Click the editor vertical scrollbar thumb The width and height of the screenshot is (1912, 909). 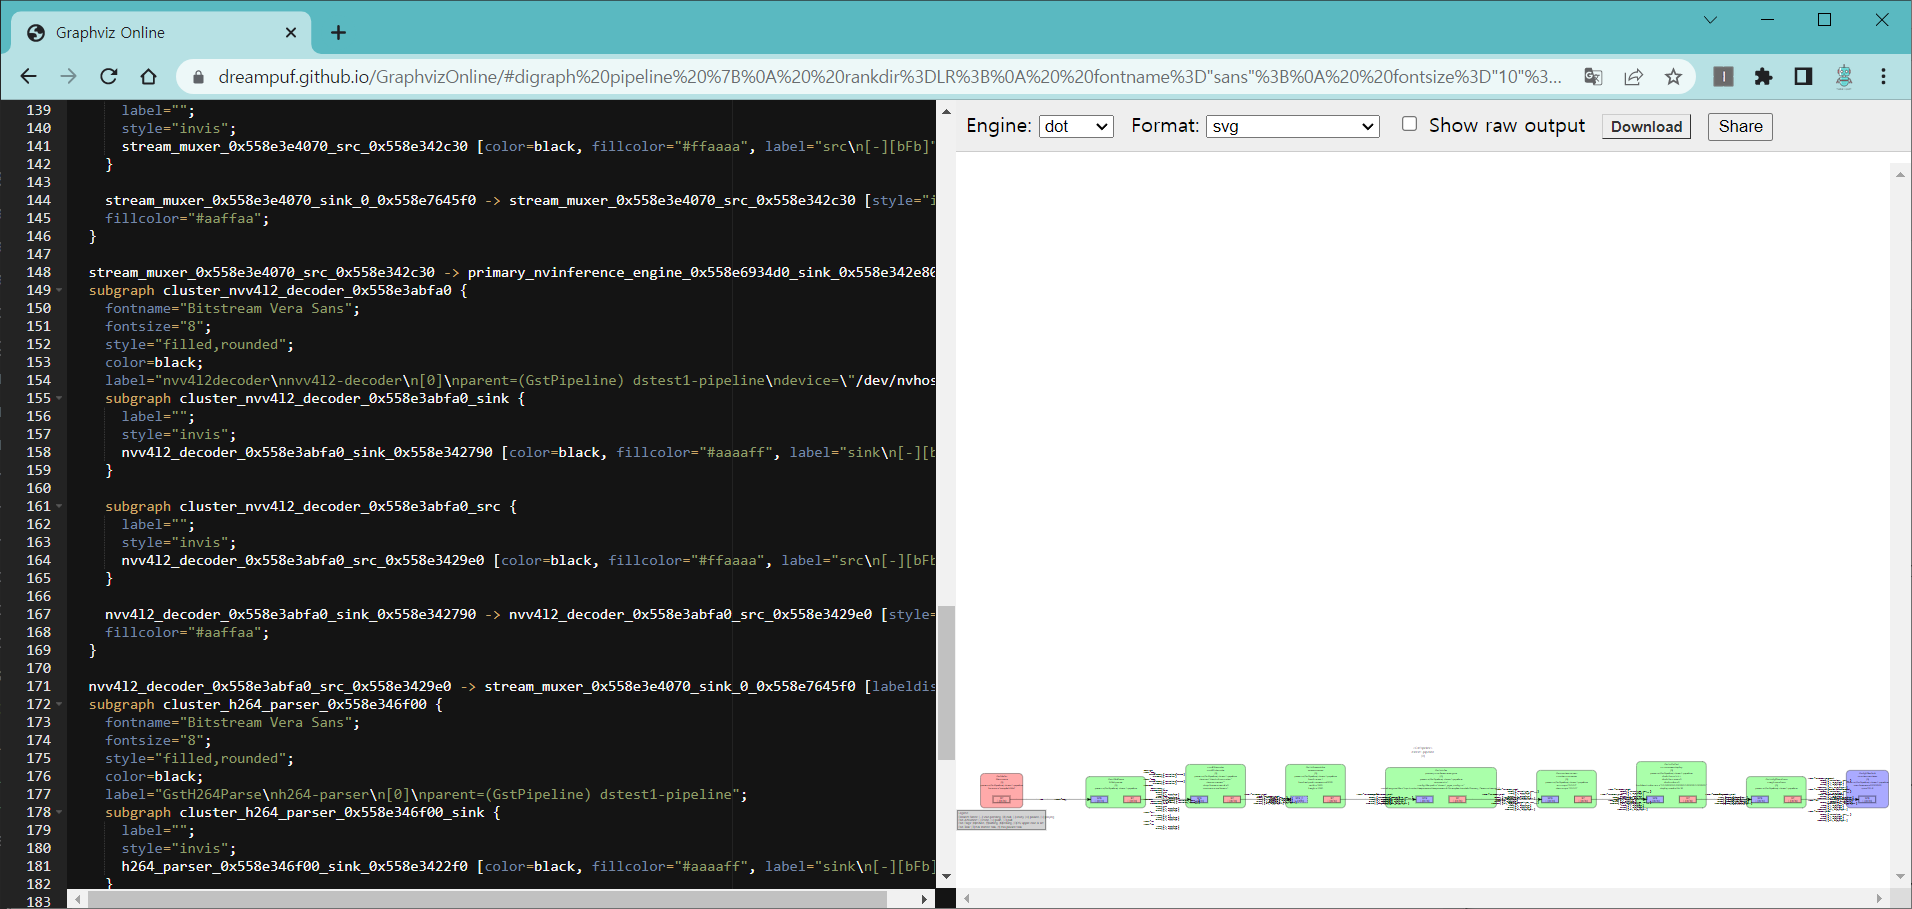(946, 683)
